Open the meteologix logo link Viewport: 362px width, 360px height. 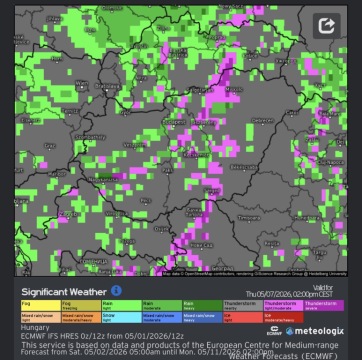point(315,331)
